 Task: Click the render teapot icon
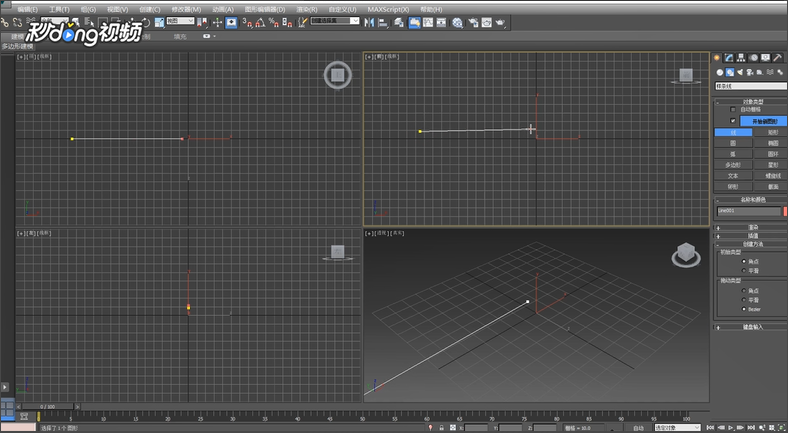pyautogui.click(x=501, y=22)
